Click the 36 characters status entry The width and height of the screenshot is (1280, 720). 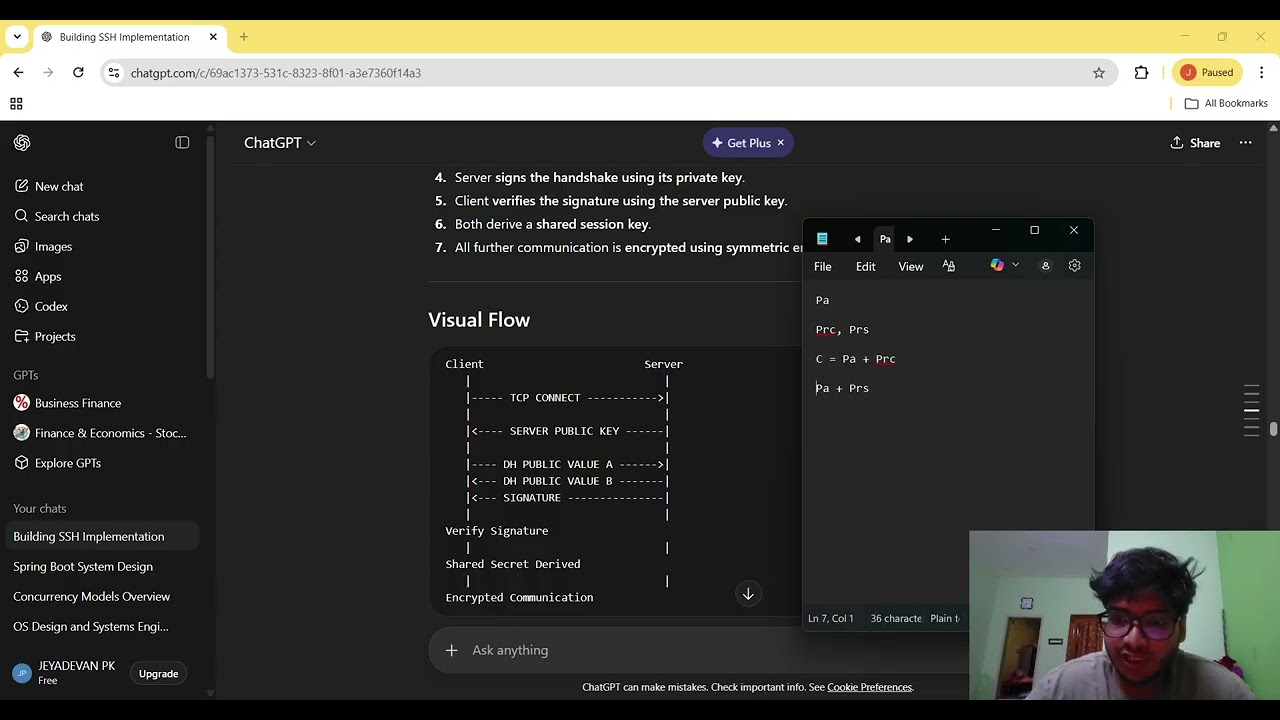click(896, 618)
